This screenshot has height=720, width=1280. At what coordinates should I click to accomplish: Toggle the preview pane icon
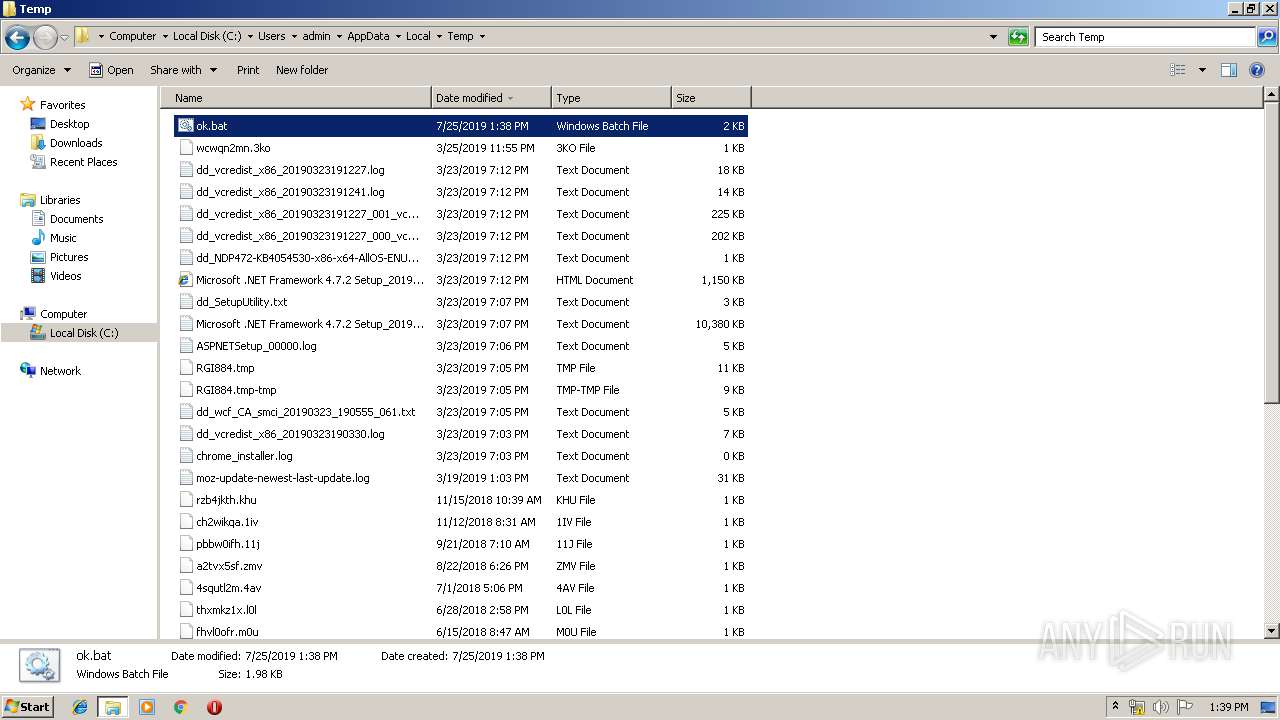pos(1229,70)
